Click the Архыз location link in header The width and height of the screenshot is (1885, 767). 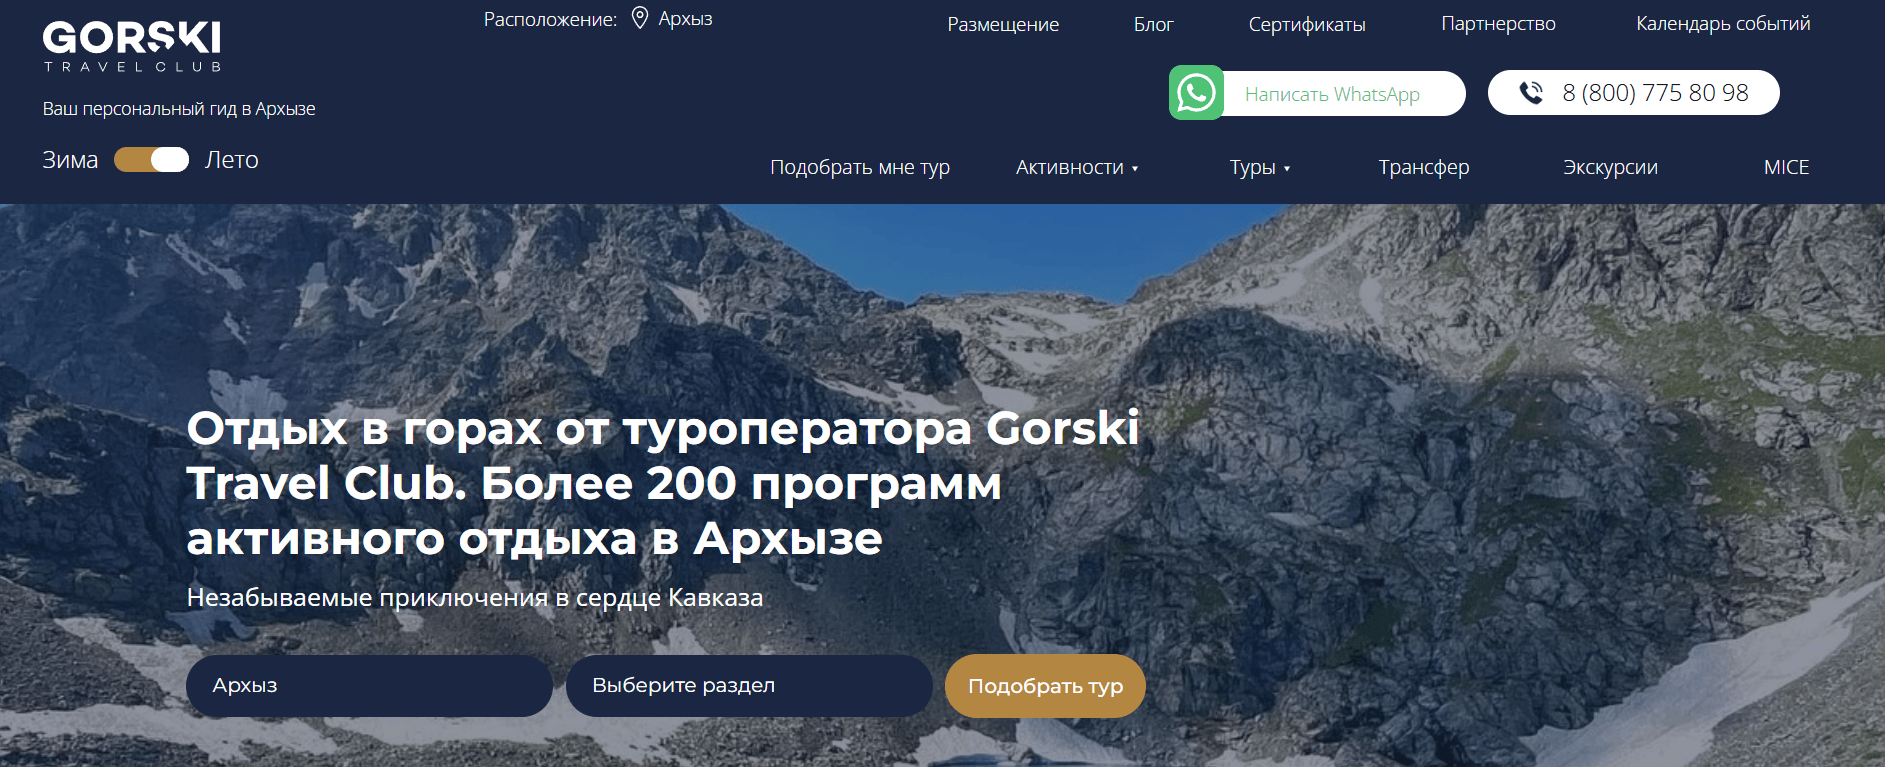tap(685, 19)
